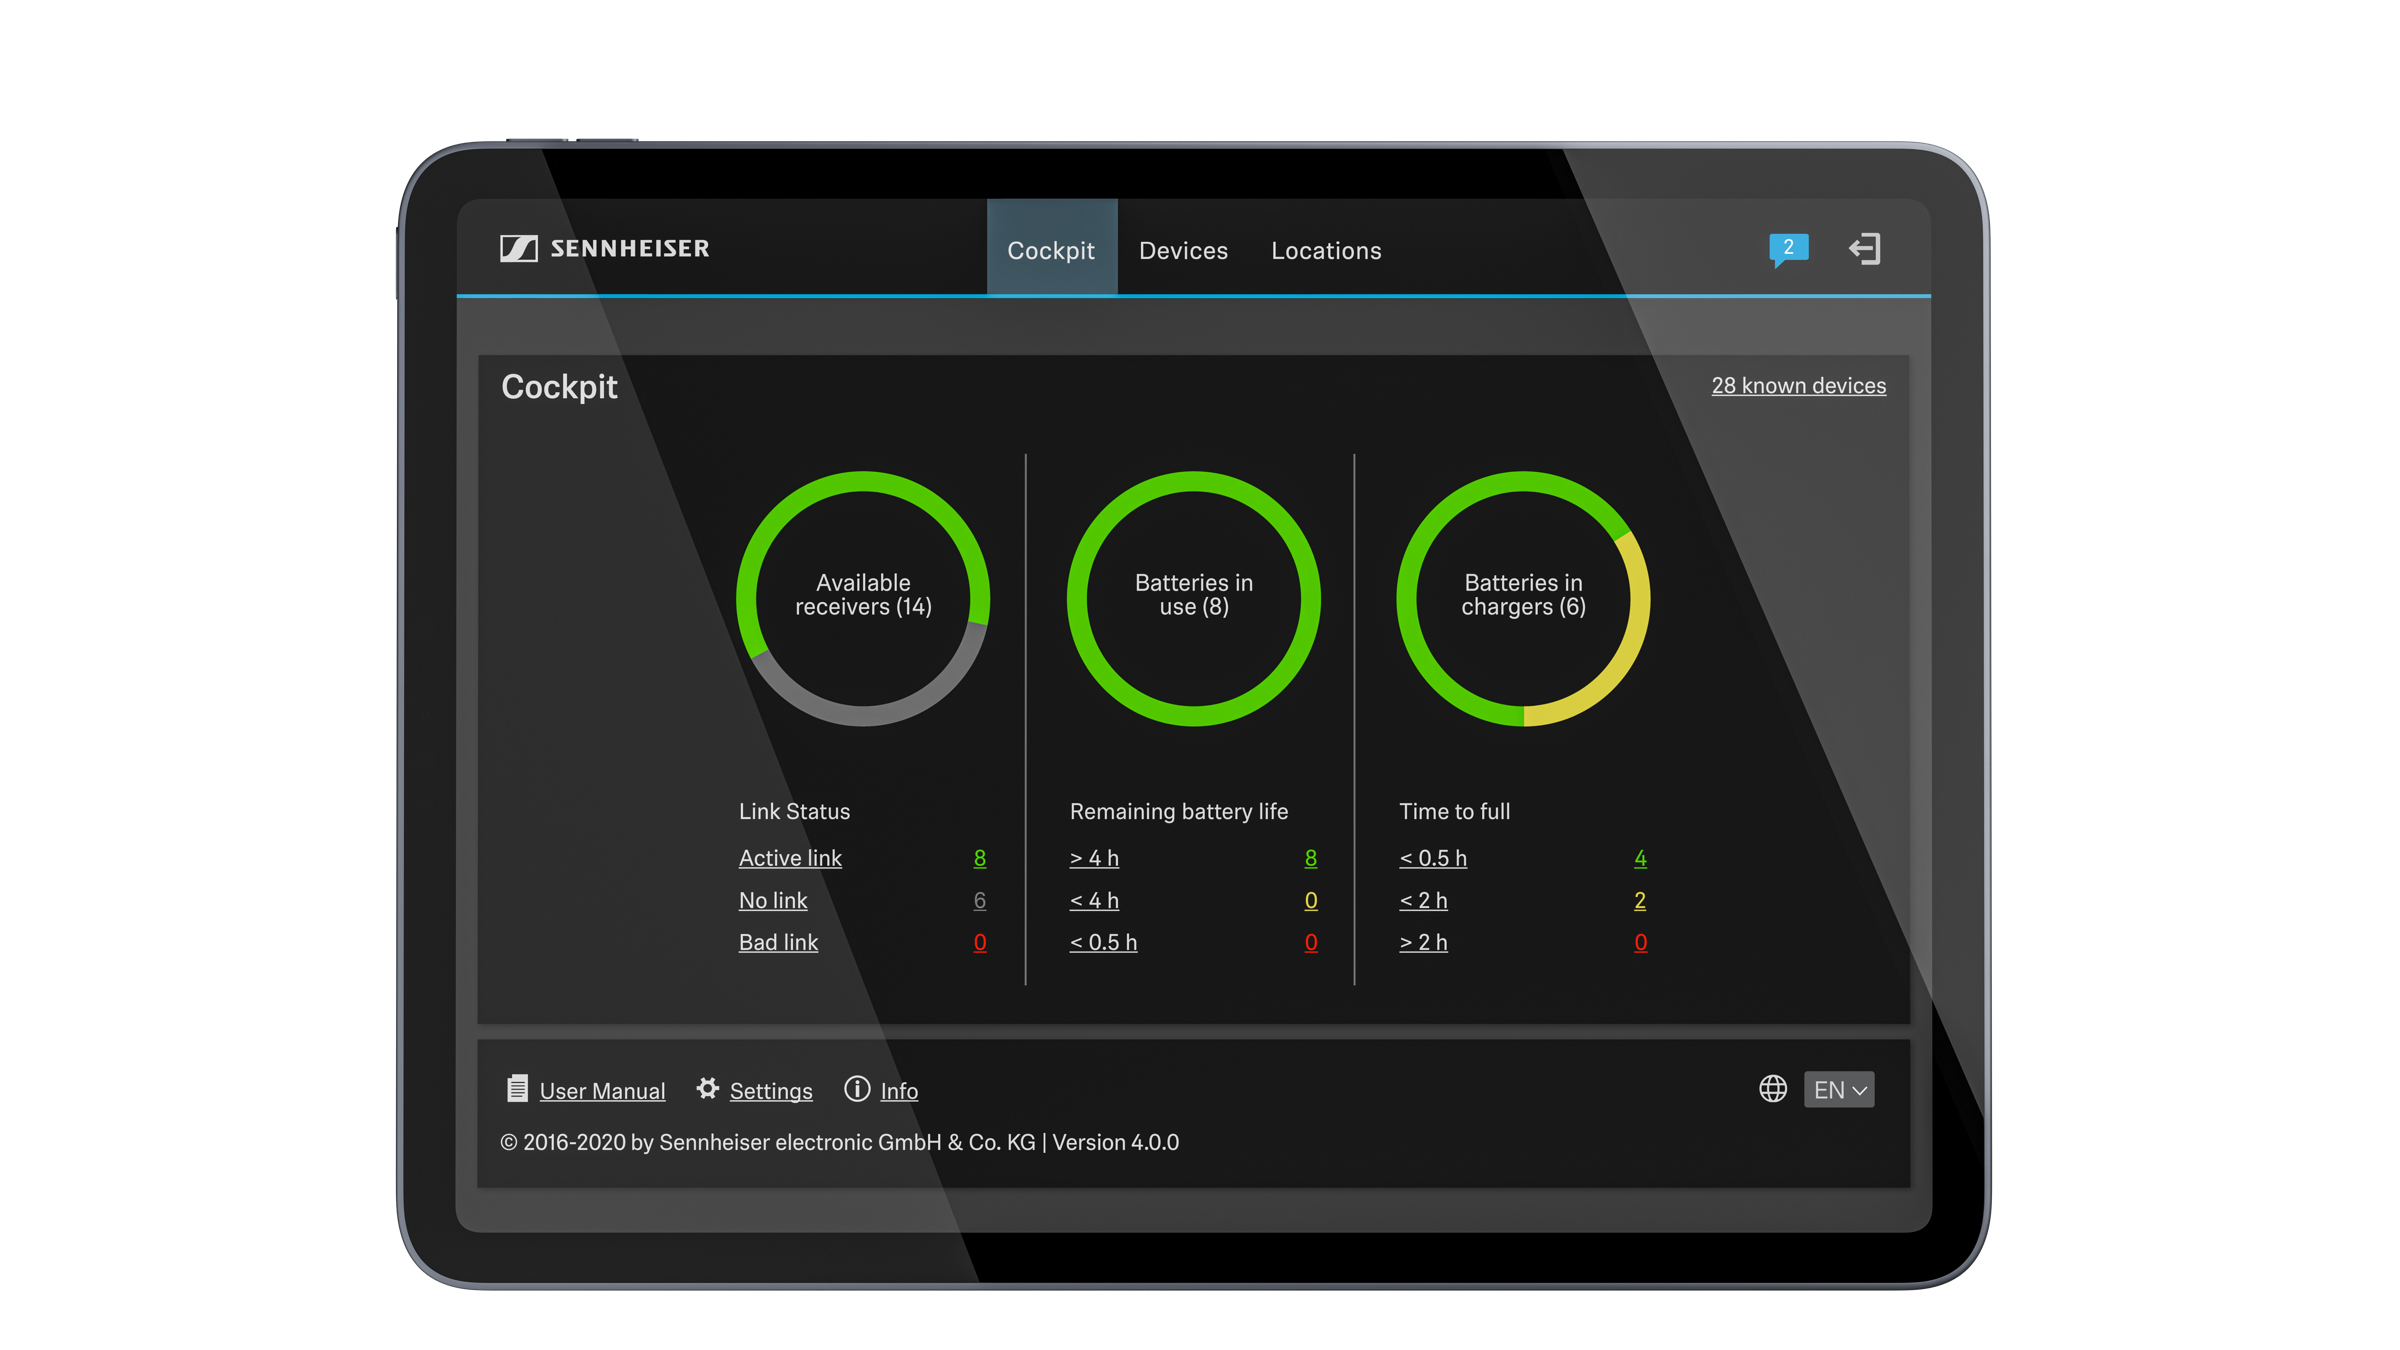Click the globe language icon
Image resolution: width=2400 pixels, height=1350 pixels.
tap(1774, 1089)
